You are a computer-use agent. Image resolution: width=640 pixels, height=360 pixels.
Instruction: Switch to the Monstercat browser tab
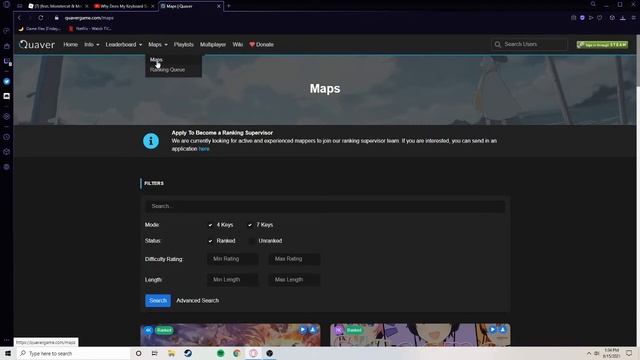click(x=58, y=6)
